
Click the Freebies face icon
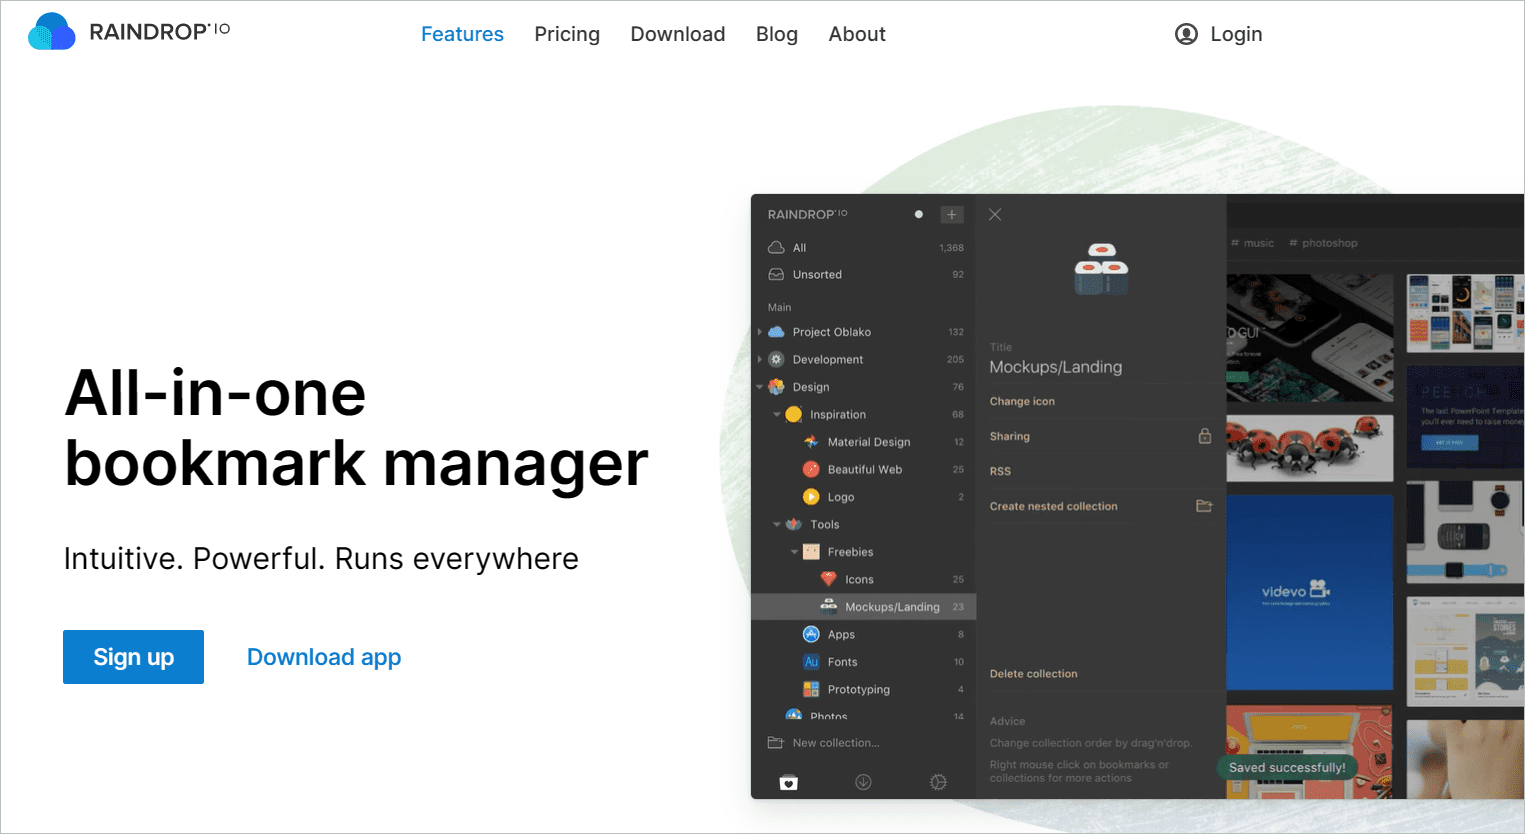pos(811,552)
